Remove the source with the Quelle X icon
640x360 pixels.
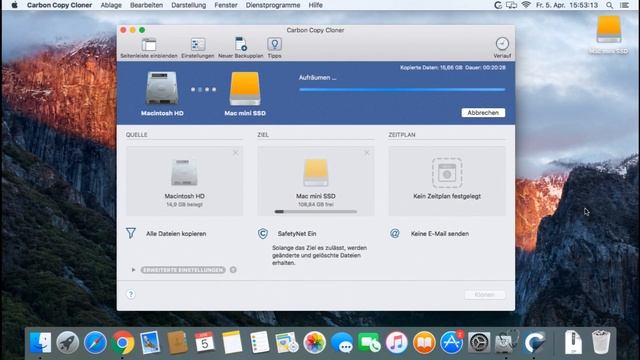tap(236, 153)
